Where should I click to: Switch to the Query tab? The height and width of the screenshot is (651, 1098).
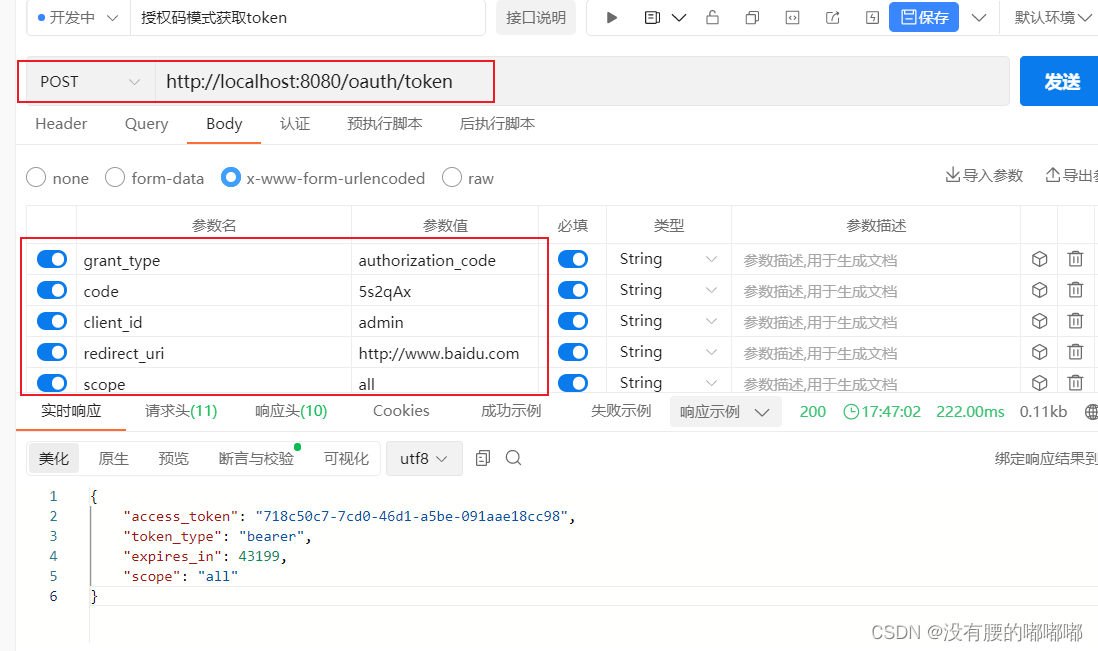[x=146, y=124]
